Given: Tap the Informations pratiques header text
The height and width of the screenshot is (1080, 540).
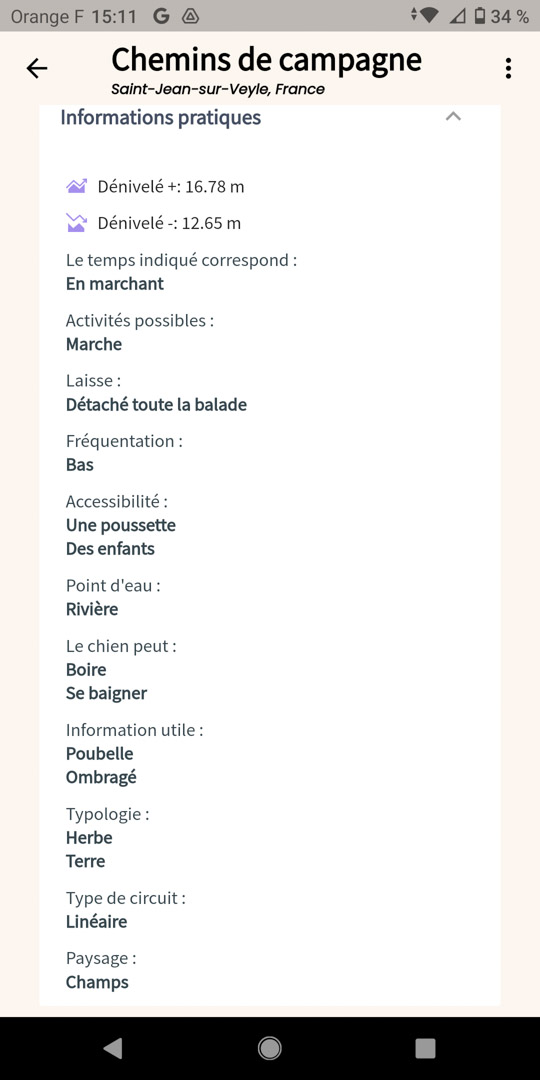Looking at the screenshot, I should click(x=160, y=118).
